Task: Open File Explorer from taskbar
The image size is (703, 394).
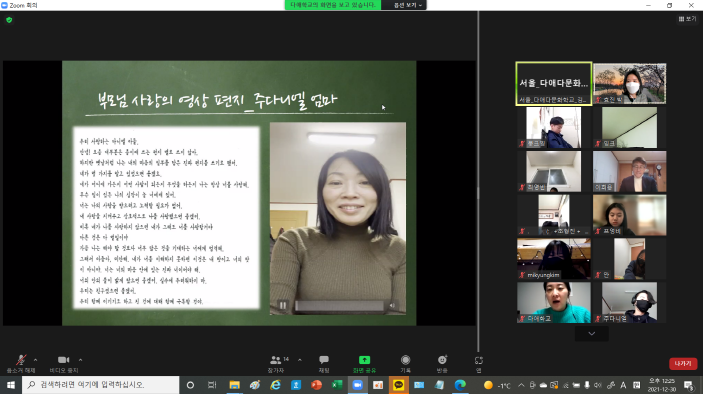Action: [x=234, y=385]
